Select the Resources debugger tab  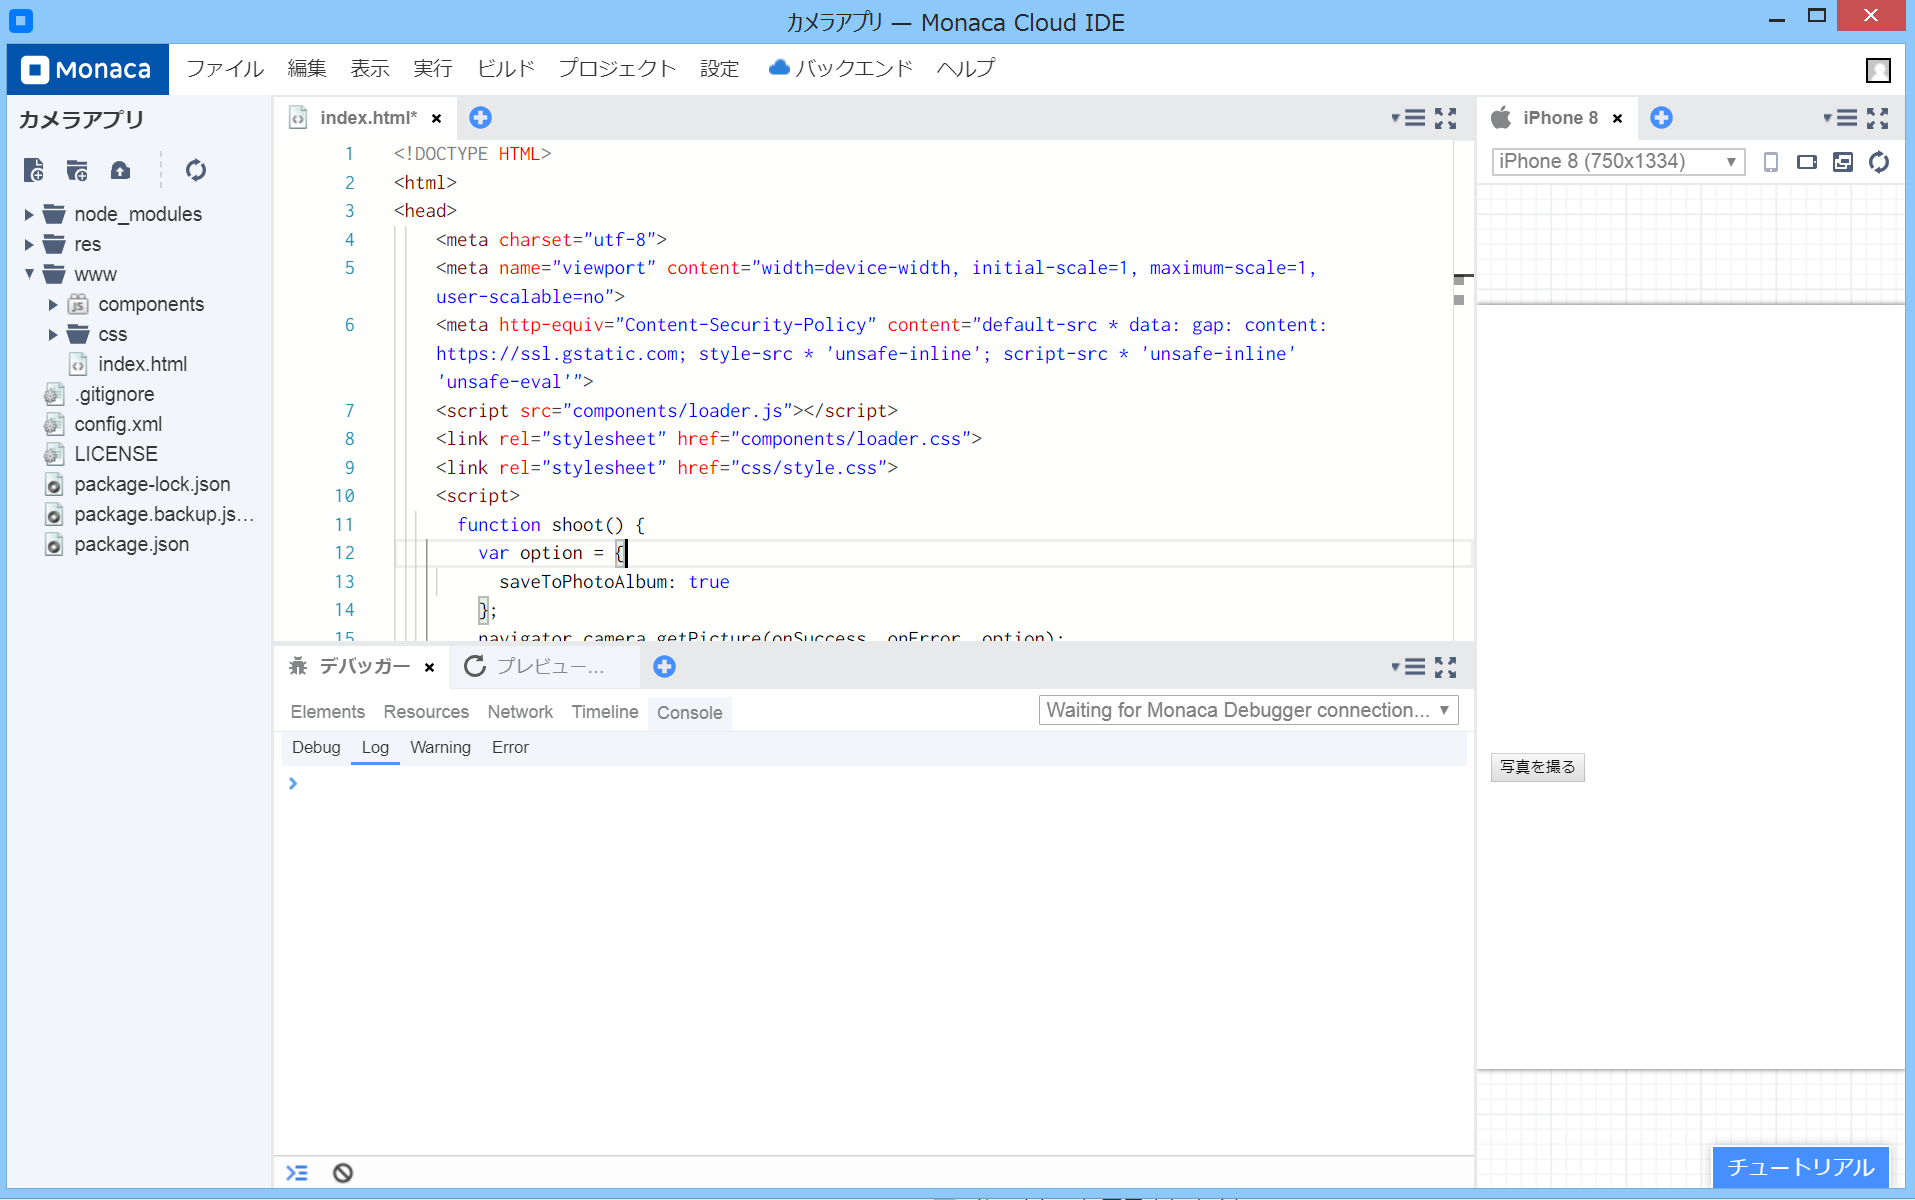pyautogui.click(x=426, y=712)
